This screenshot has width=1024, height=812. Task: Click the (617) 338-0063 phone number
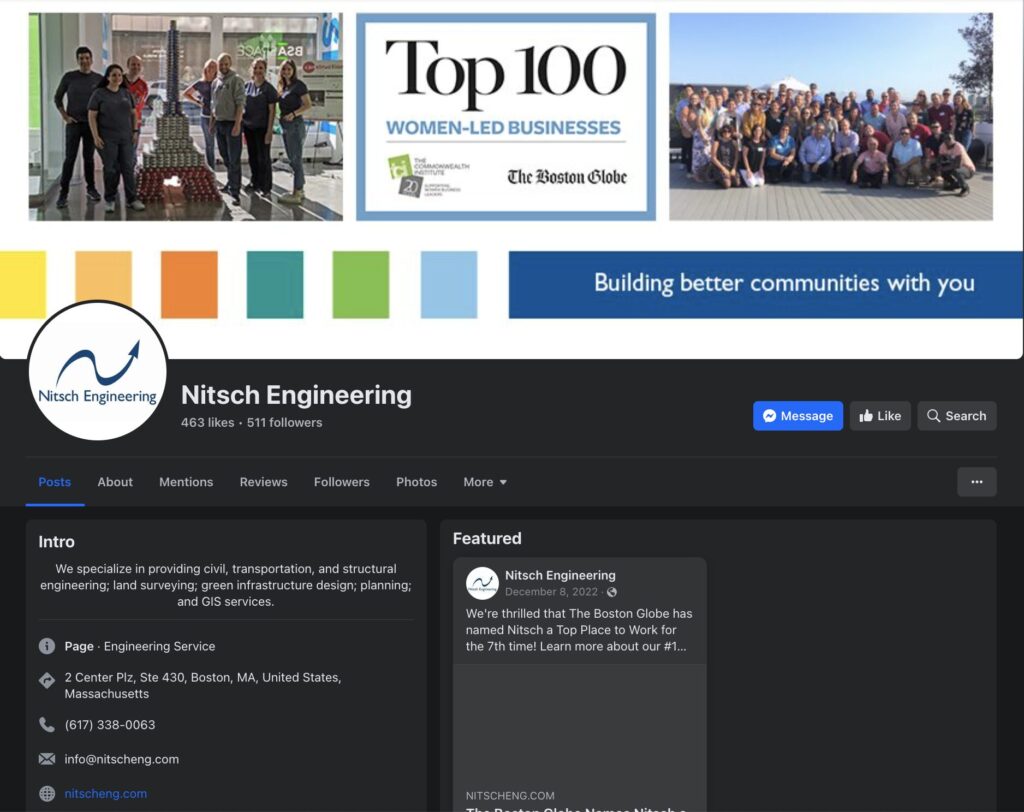click(110, 724)
